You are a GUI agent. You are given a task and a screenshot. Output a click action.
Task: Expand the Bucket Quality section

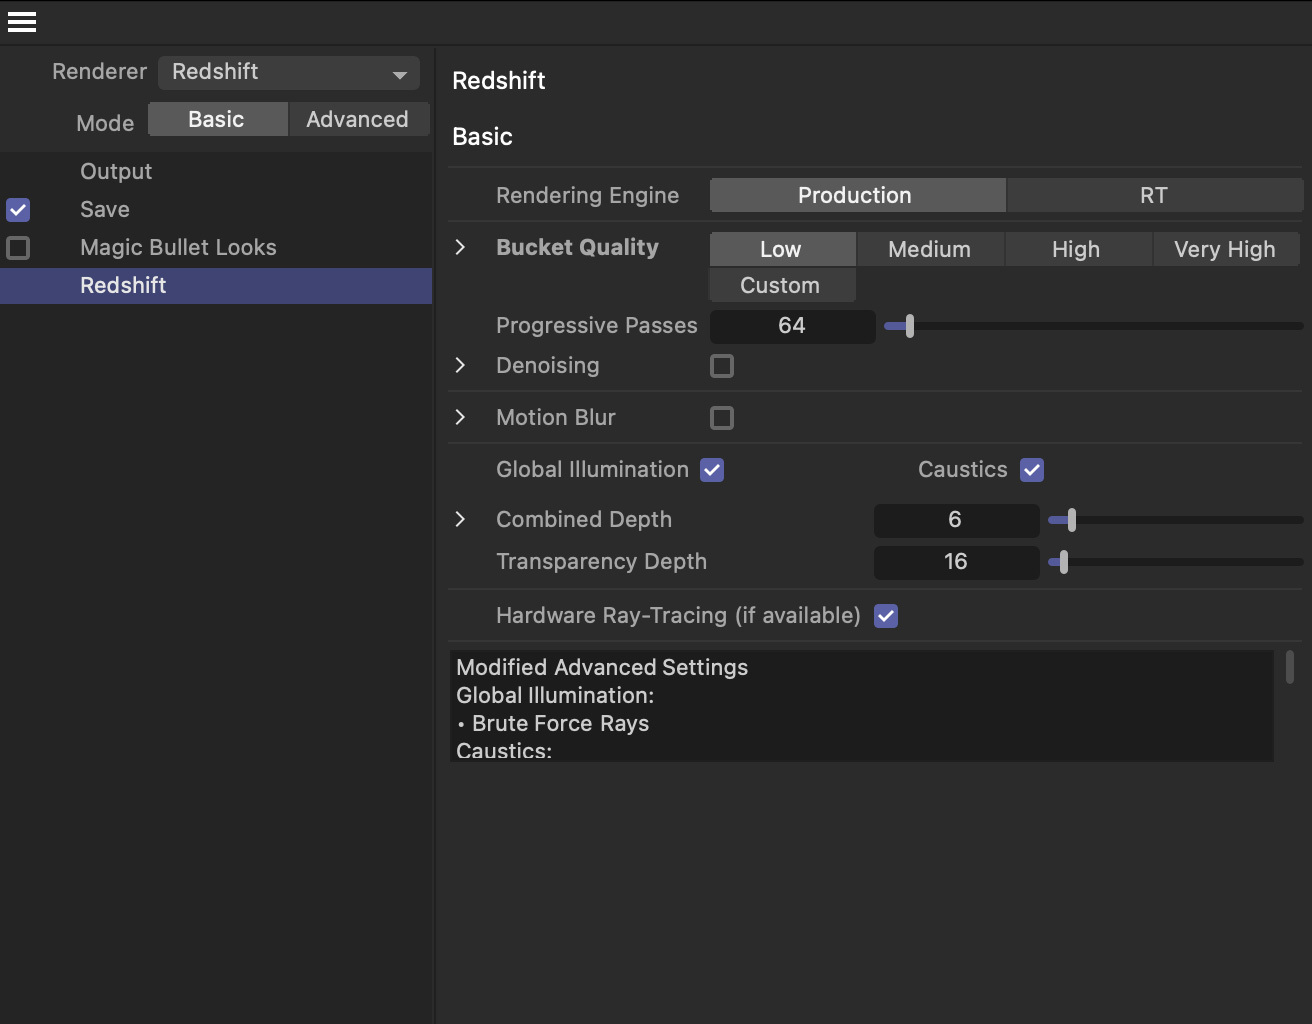(460, 247)
